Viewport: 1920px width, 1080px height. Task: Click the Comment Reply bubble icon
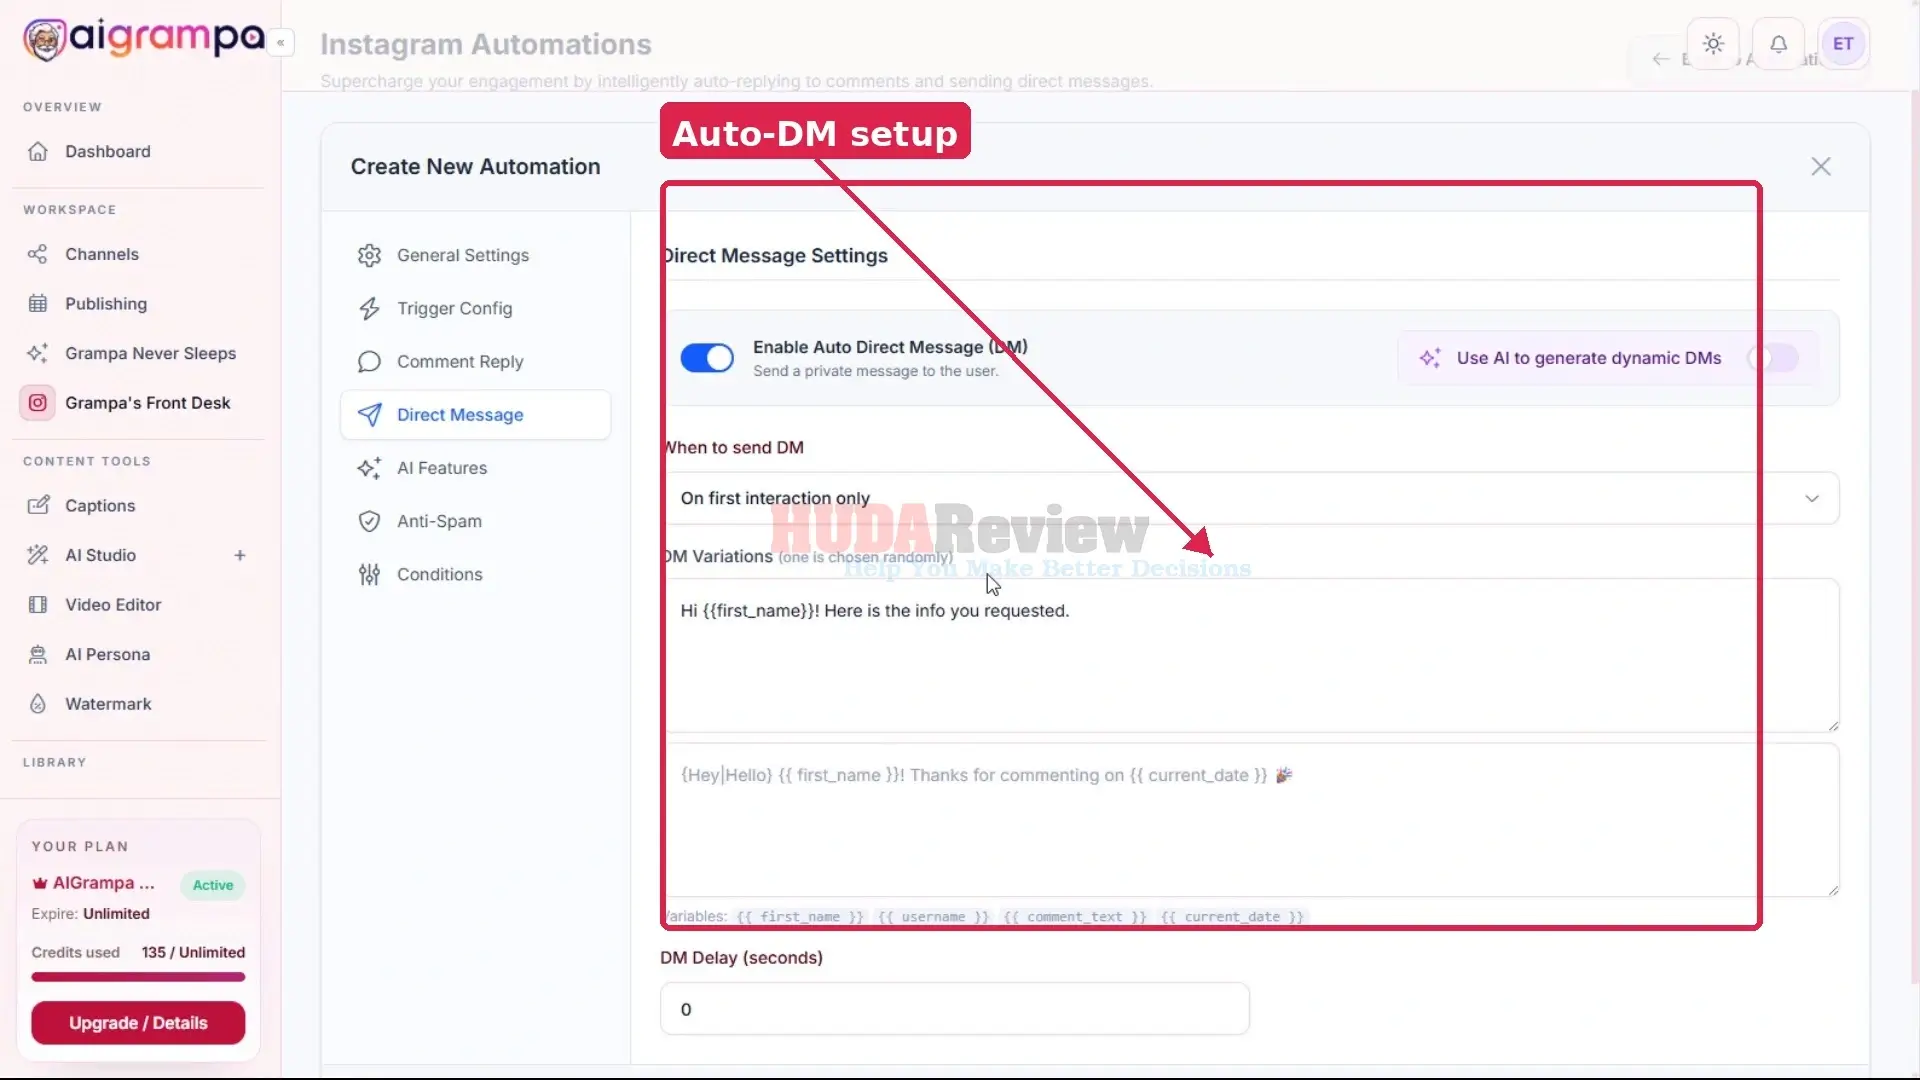click(369, 362)
